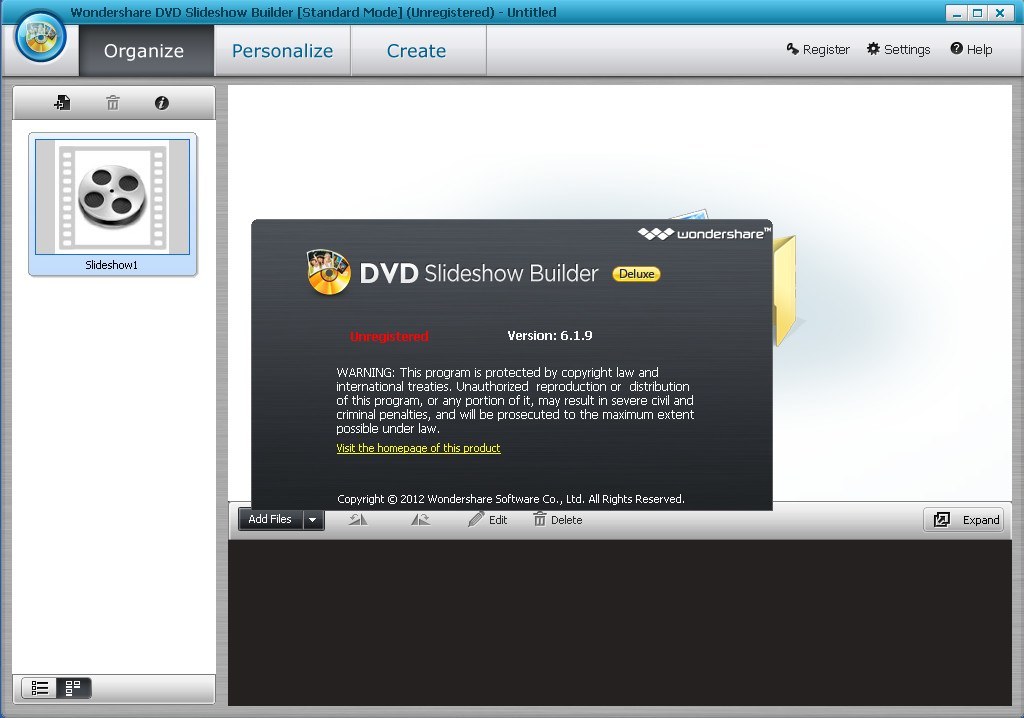Viewport: 1024px width, 718px height.
Task: Switch to the Personalize tab
Action: 282,50
